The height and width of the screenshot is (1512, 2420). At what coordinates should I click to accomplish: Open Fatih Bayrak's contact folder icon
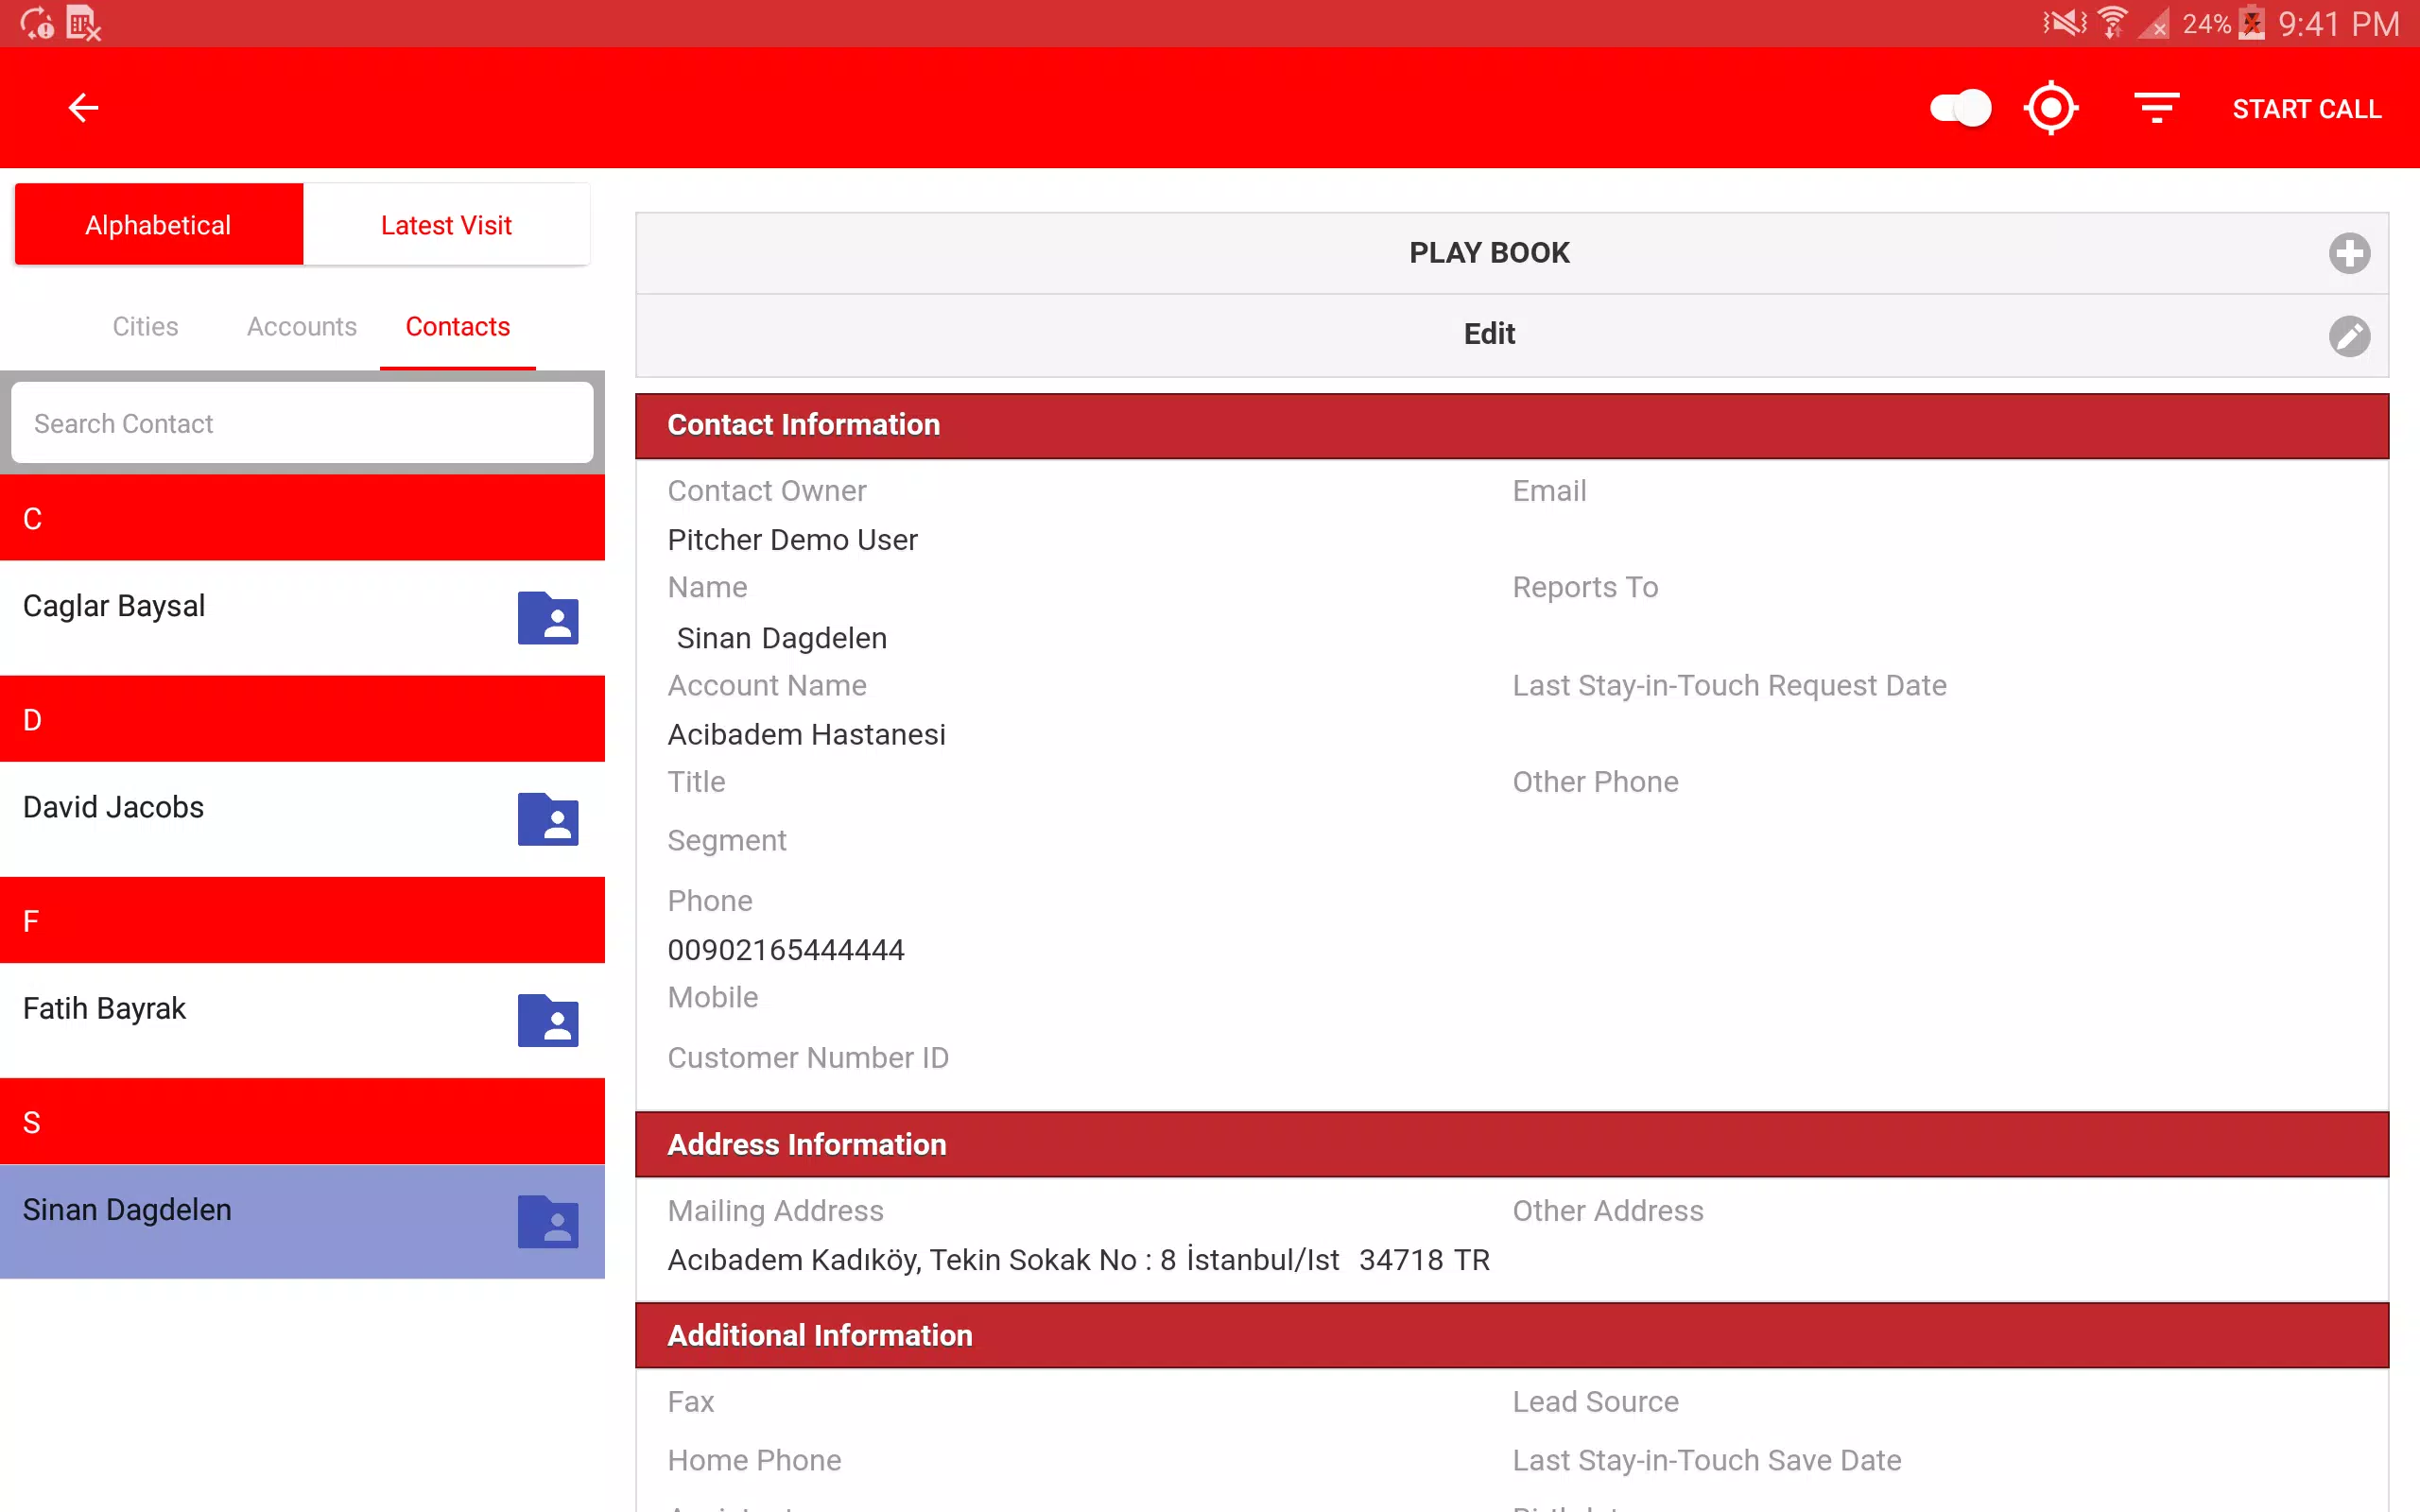548,1020
